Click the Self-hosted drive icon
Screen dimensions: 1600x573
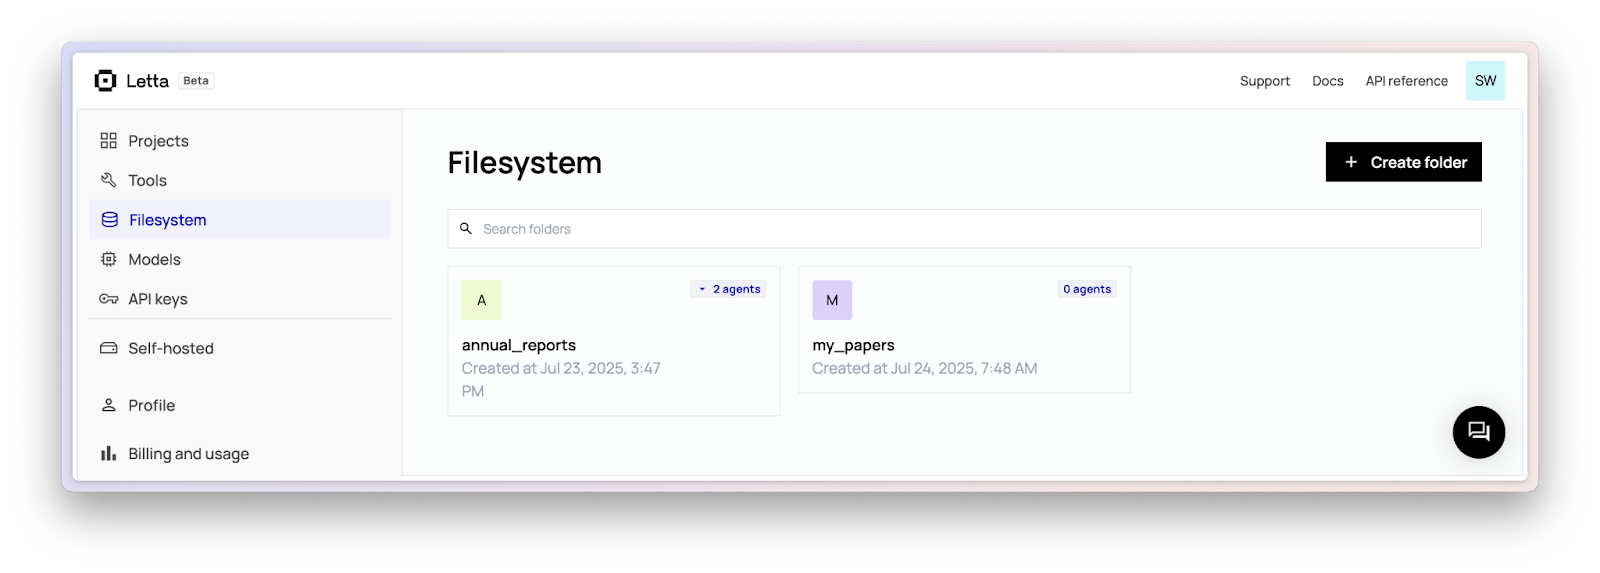(x=109, y=348)
